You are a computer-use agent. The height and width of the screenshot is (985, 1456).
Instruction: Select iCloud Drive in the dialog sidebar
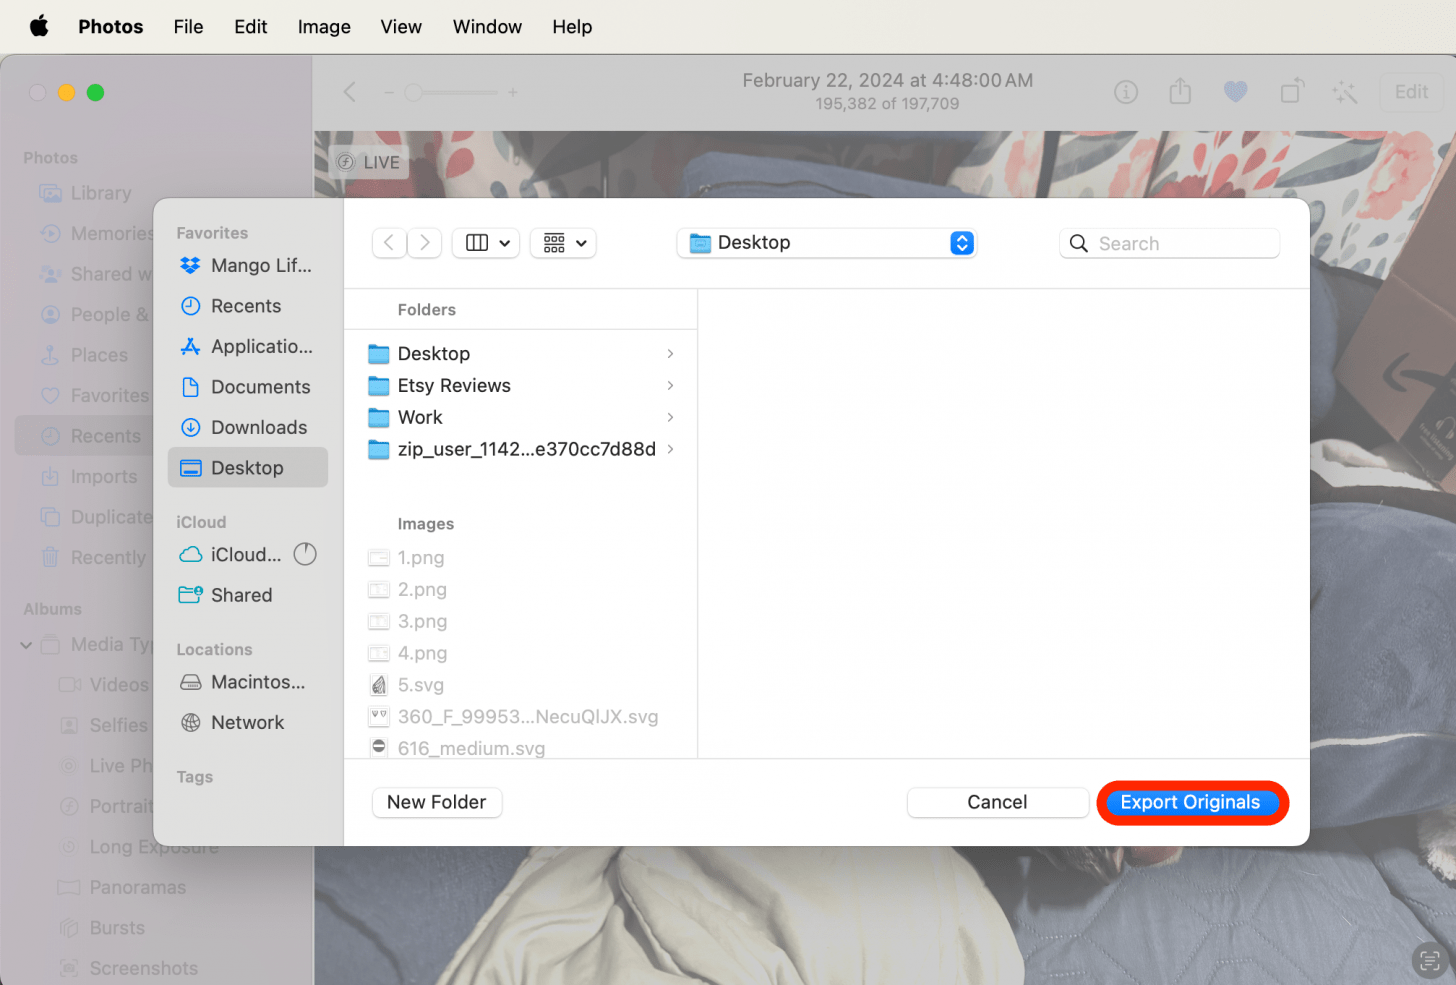coord(232,555)
